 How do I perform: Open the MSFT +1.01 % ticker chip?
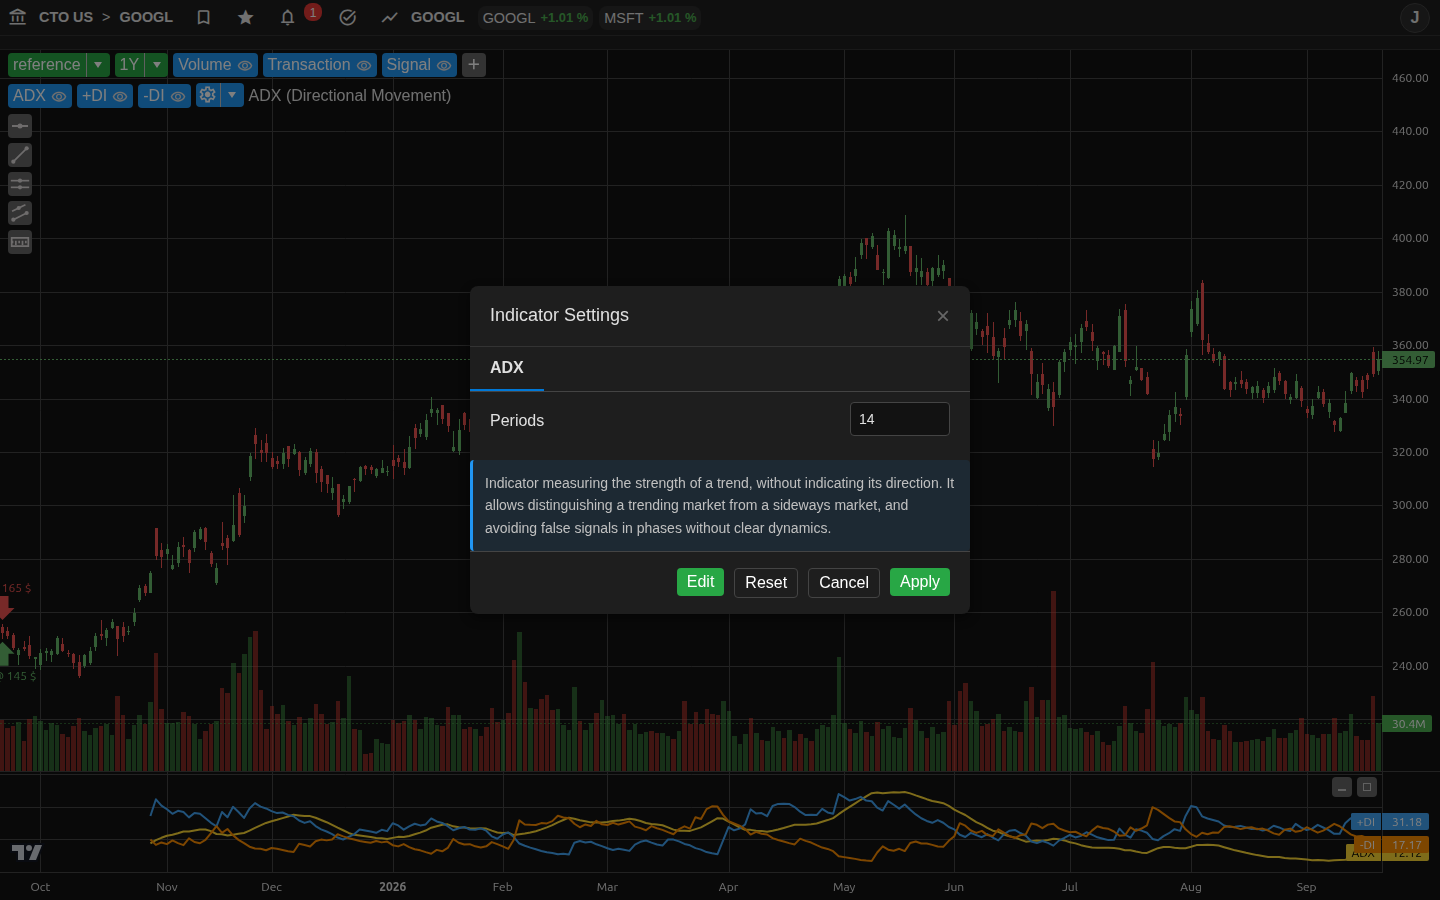(x=650, y=18)
